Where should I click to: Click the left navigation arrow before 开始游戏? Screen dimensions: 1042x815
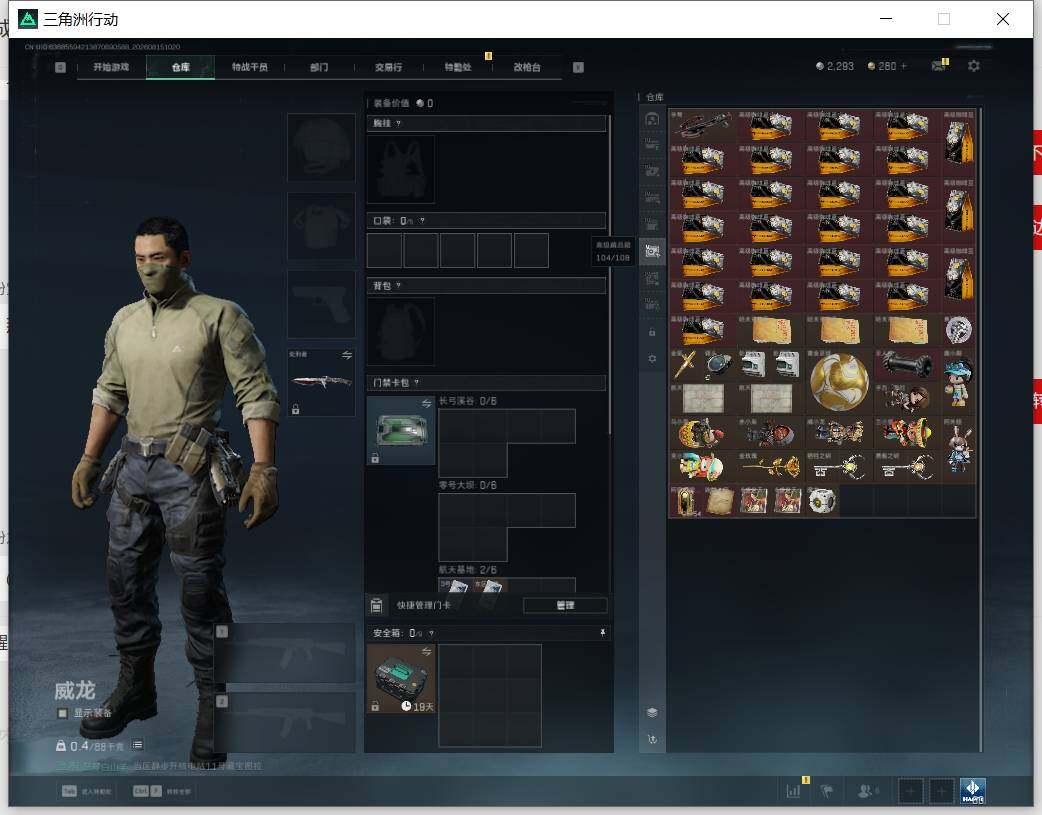60,67
